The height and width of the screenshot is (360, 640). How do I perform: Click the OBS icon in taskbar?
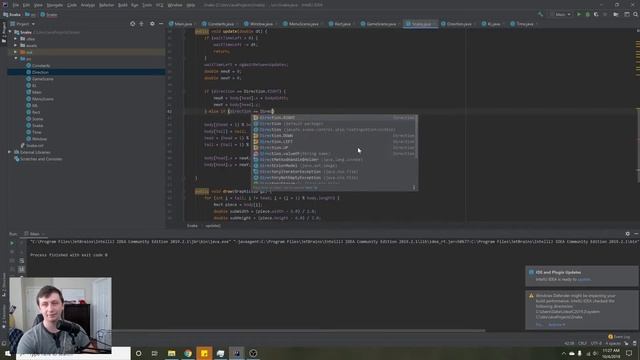[x=253, y=353]
